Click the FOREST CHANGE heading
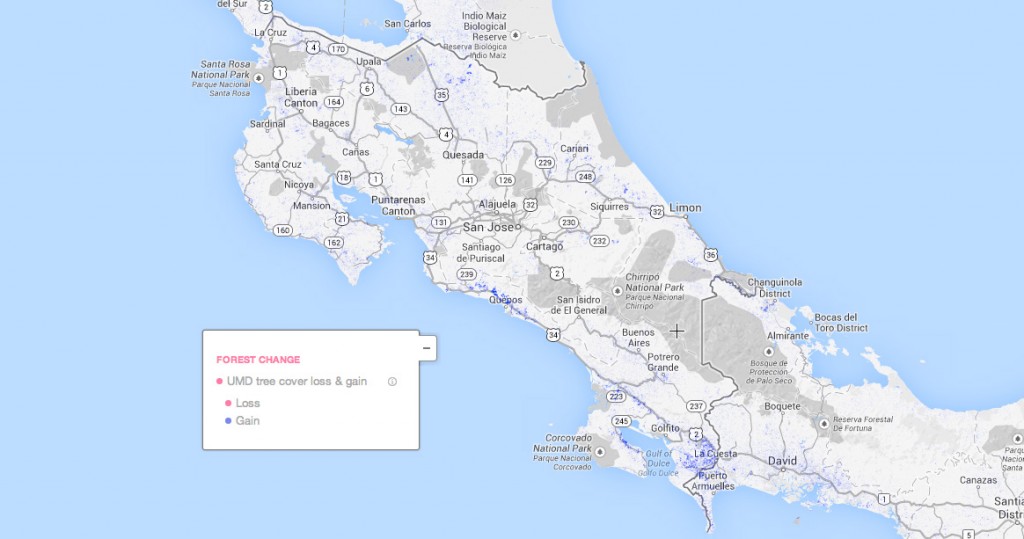The image size is (1024, 539). [x=257, y=359]
